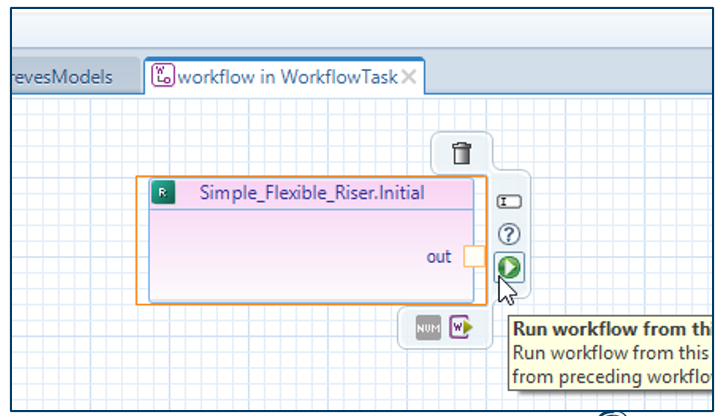This screenshot has width=717, height=416.
Task: Click the trash icon to delete node
Action: [461, 153]
